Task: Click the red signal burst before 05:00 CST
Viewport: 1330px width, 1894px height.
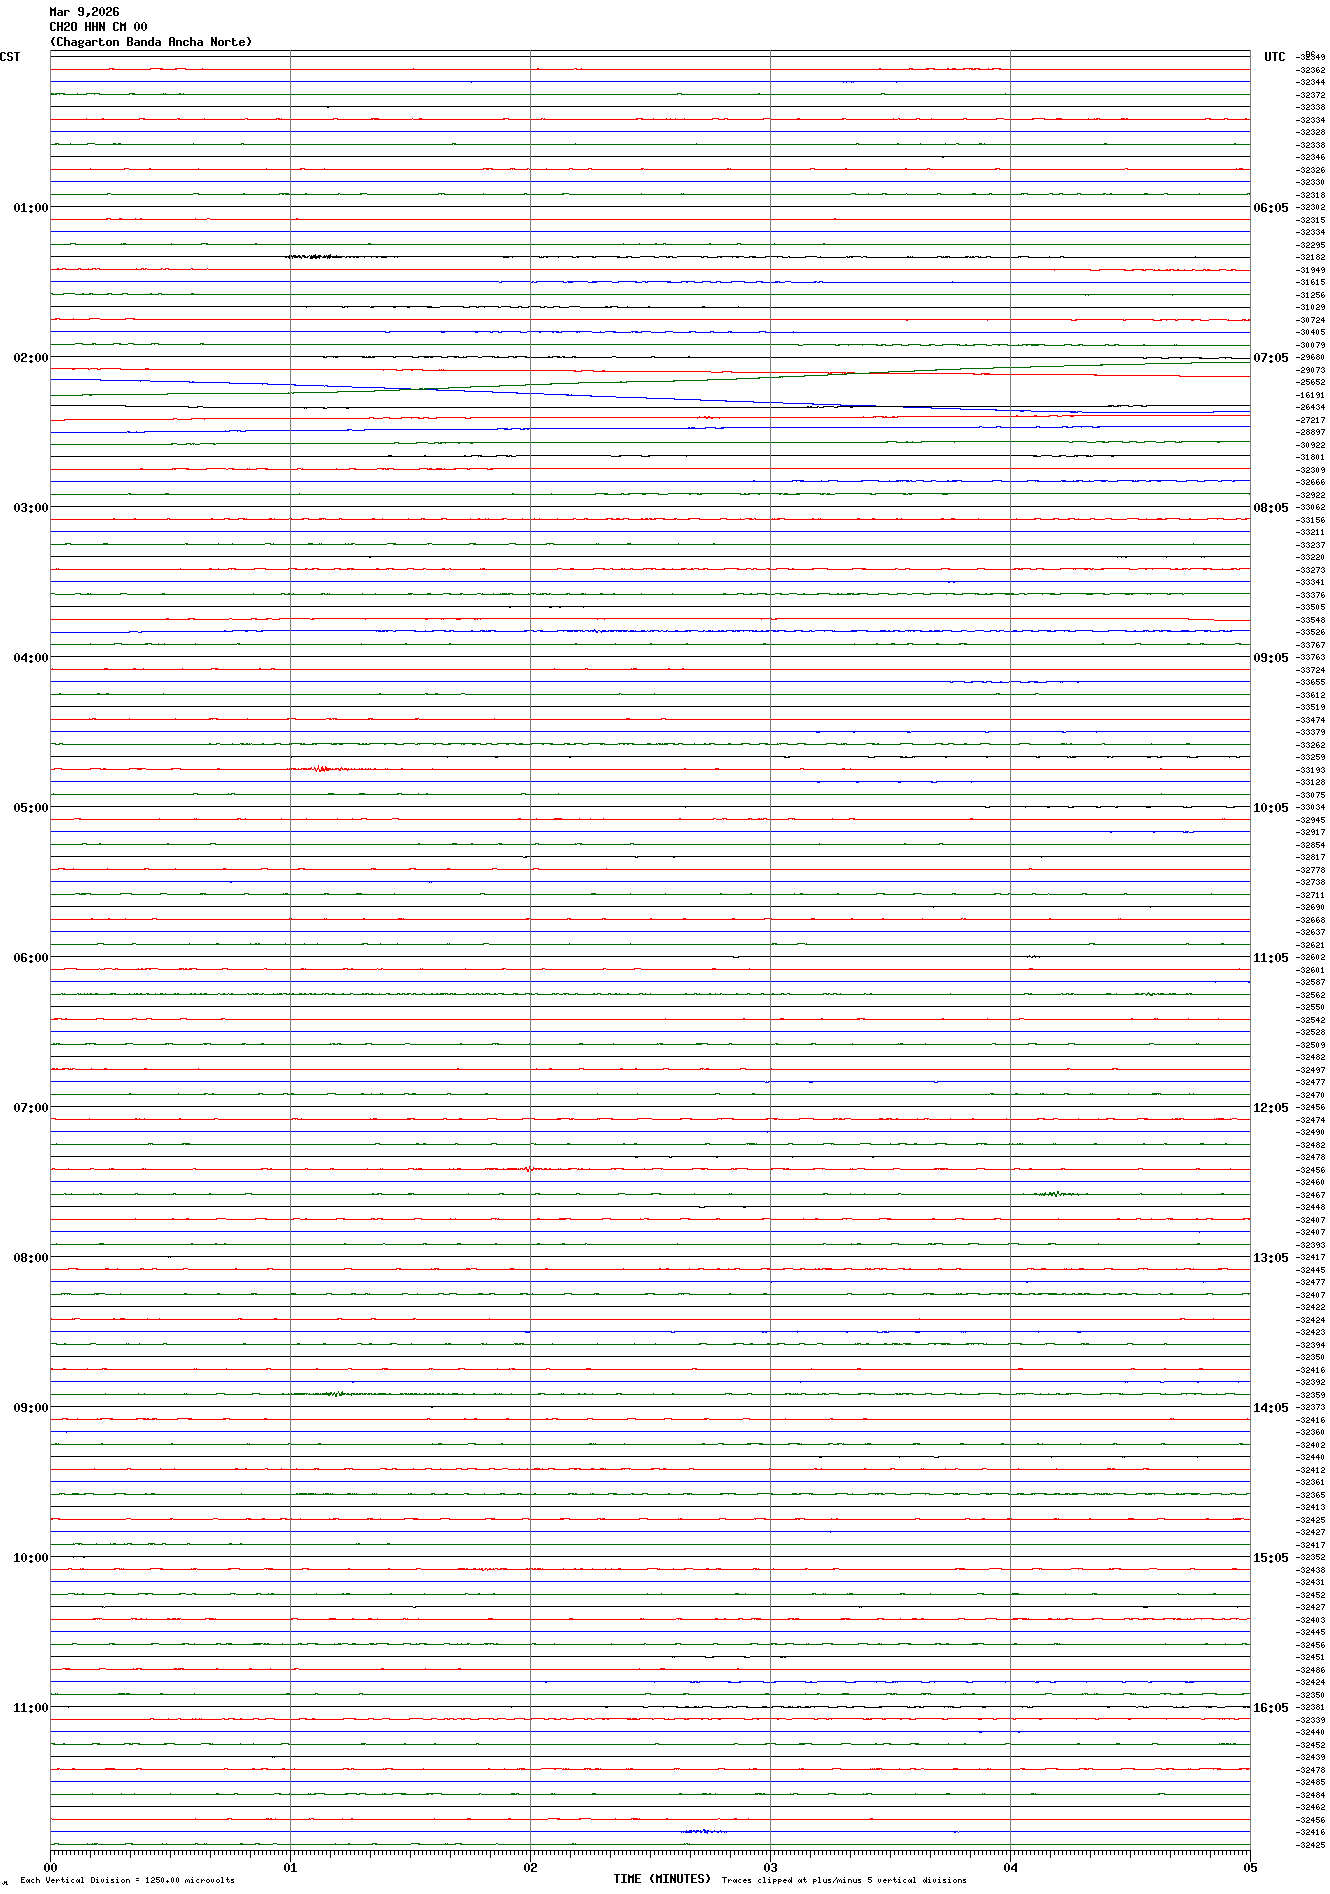Action: (x=322, y=769)
